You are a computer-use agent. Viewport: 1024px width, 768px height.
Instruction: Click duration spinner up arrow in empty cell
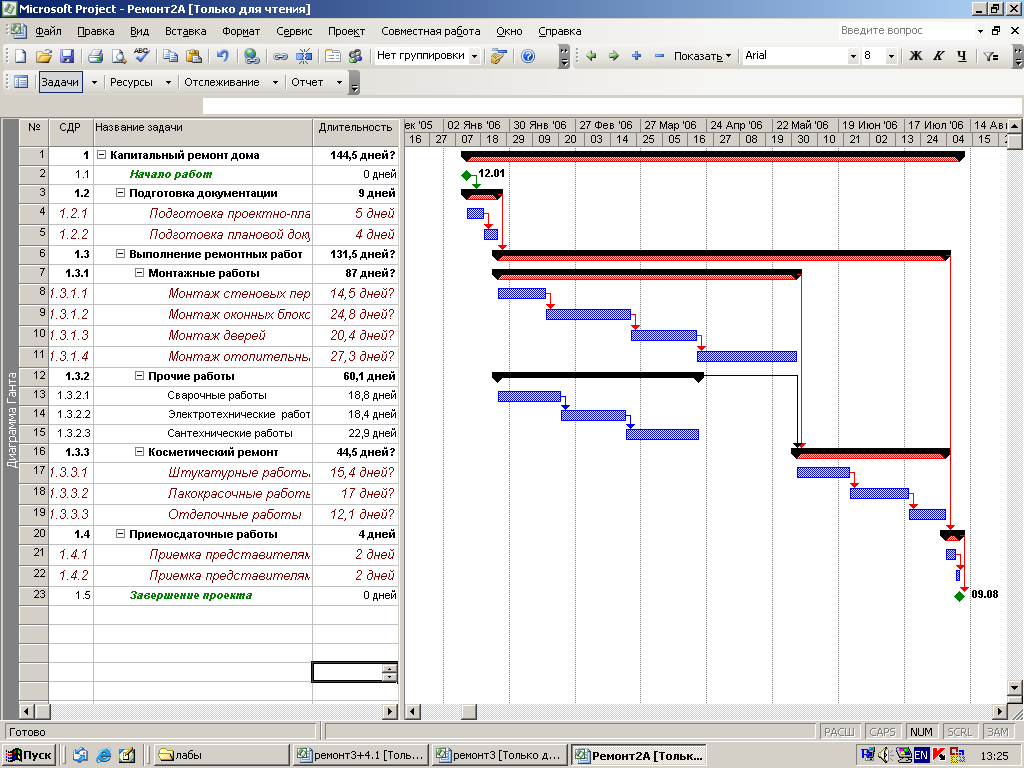(390, 668)
